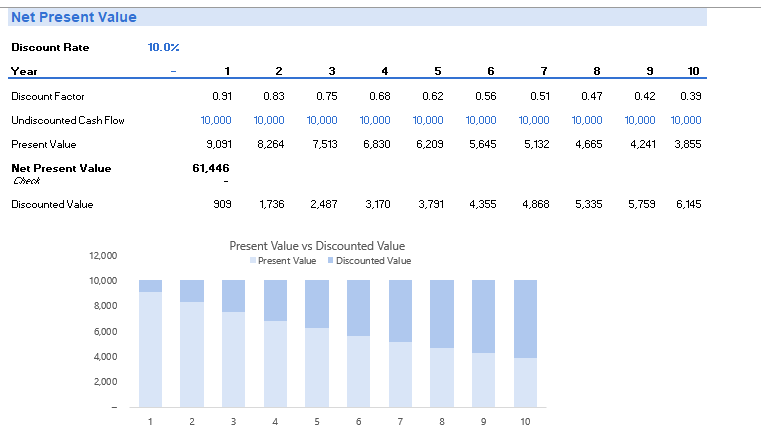Viewport: 761px width, 435px height.
Task: Click the Discounted Value legend color swatch
Action: [330, 261]
